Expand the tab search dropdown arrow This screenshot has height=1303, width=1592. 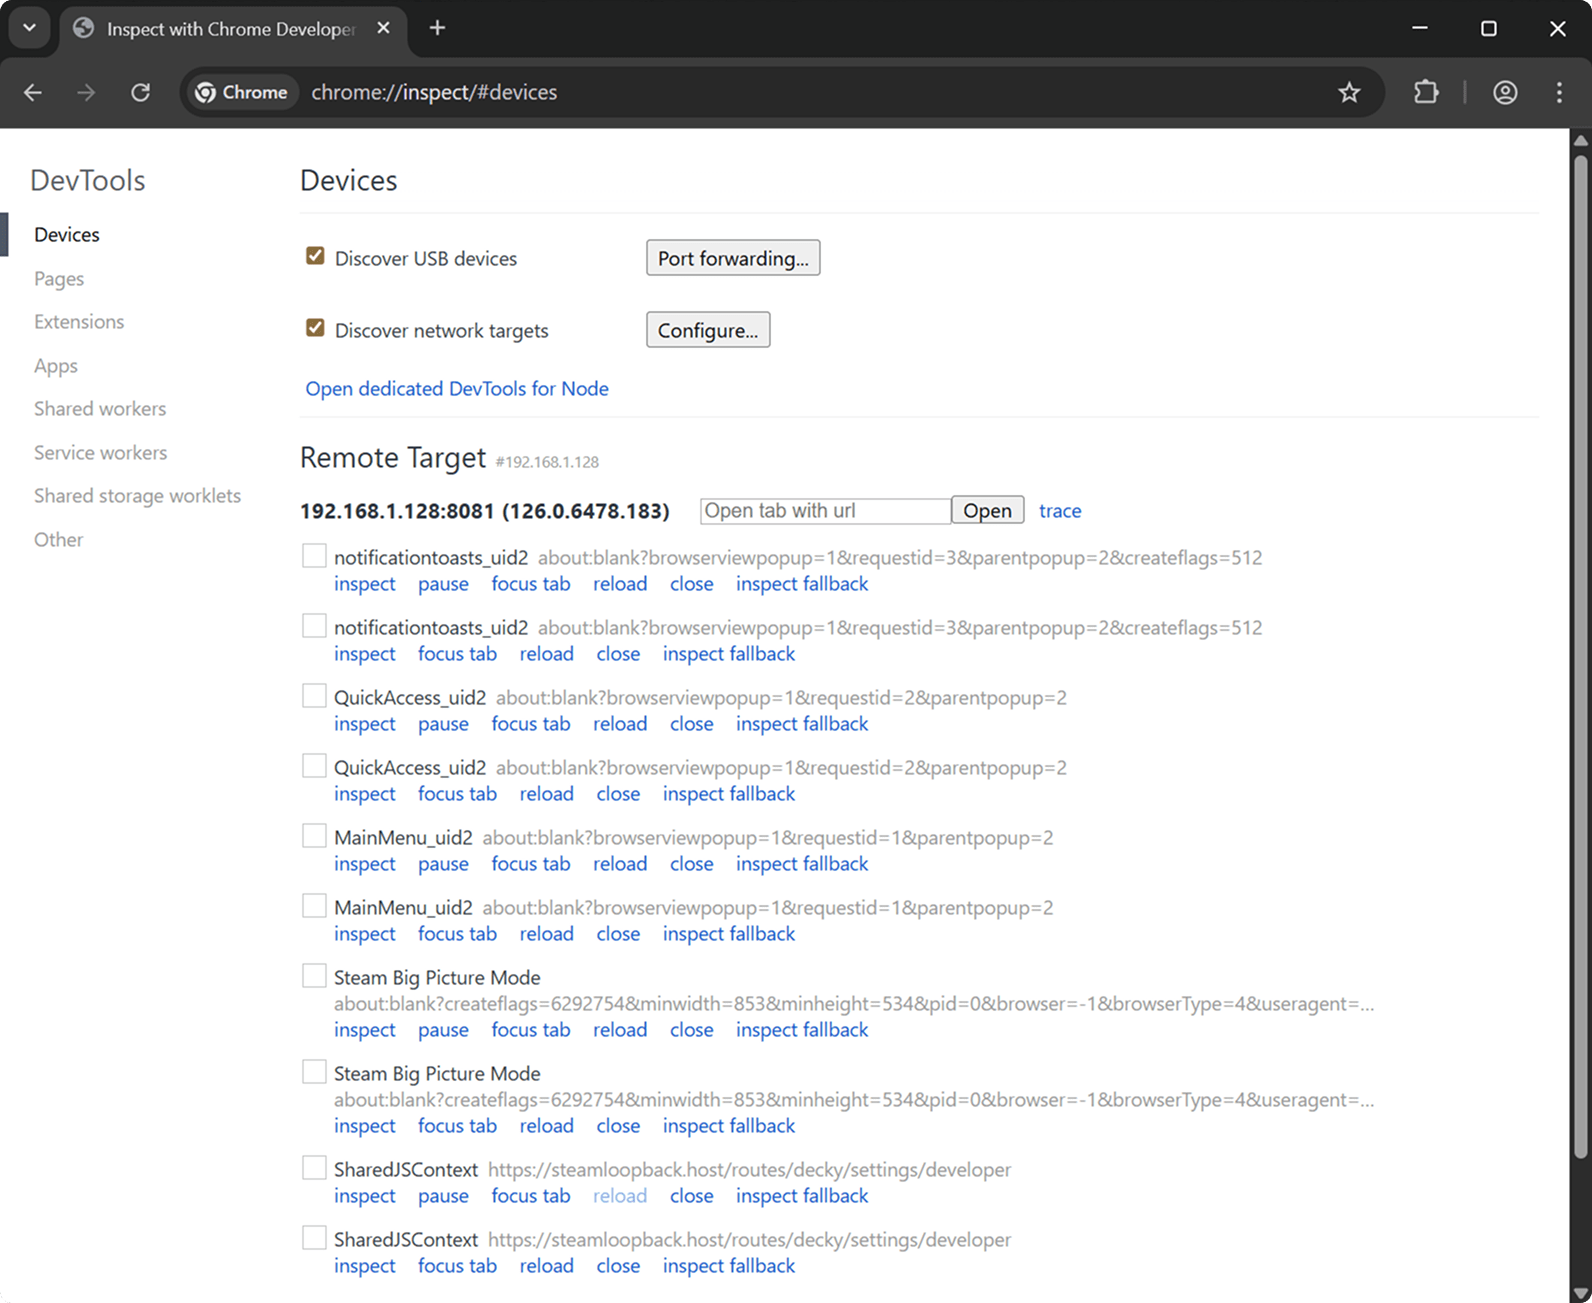click(x=29, y=28)
